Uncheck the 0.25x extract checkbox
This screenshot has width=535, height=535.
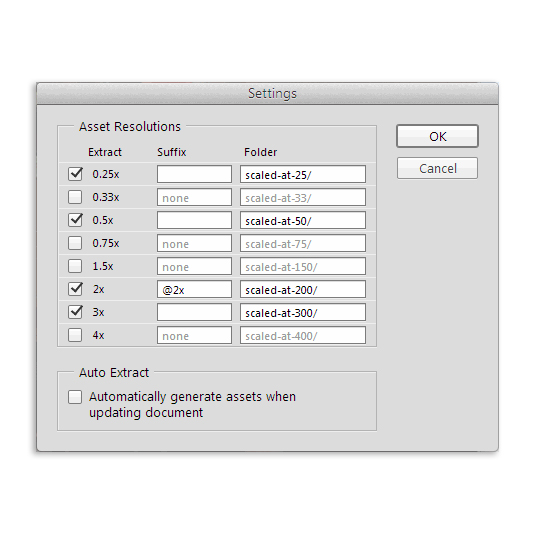click(75, 174)
